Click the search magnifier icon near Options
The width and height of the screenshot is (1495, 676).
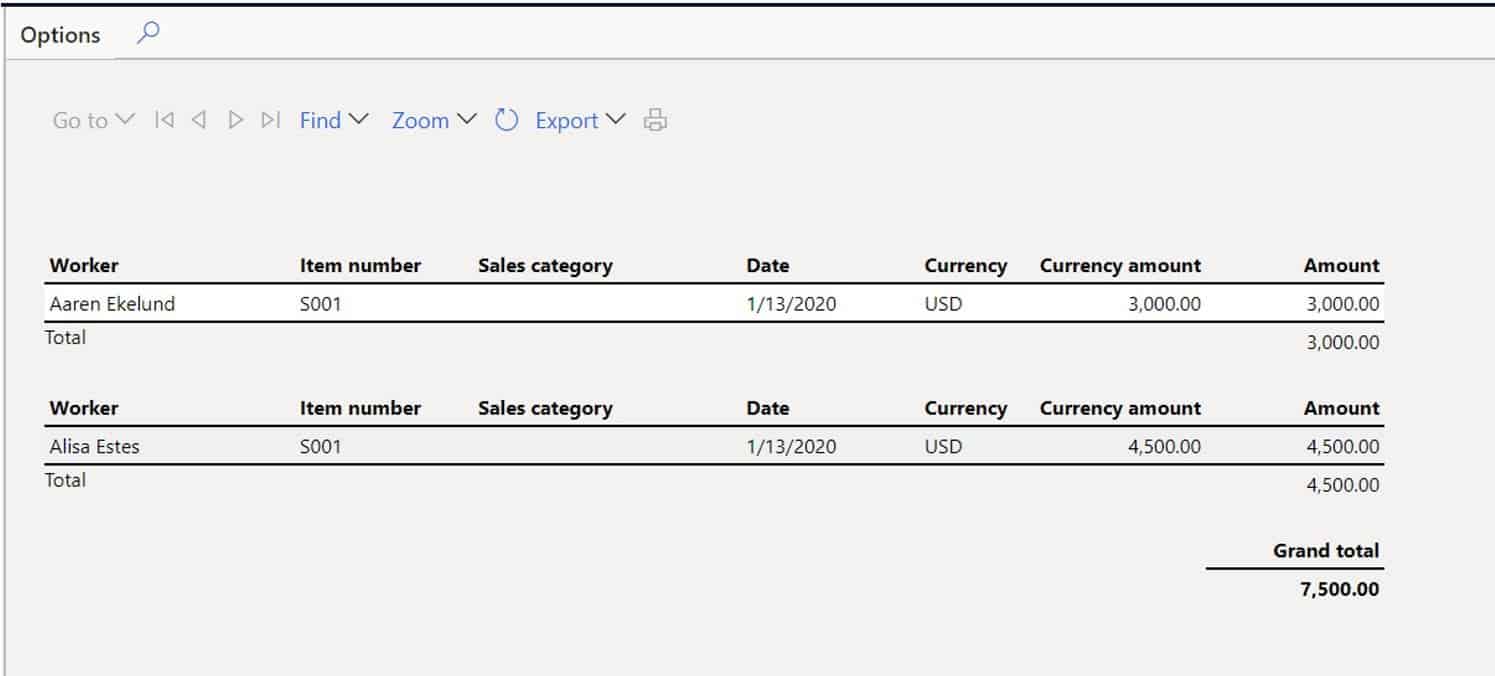click(148, 33)
